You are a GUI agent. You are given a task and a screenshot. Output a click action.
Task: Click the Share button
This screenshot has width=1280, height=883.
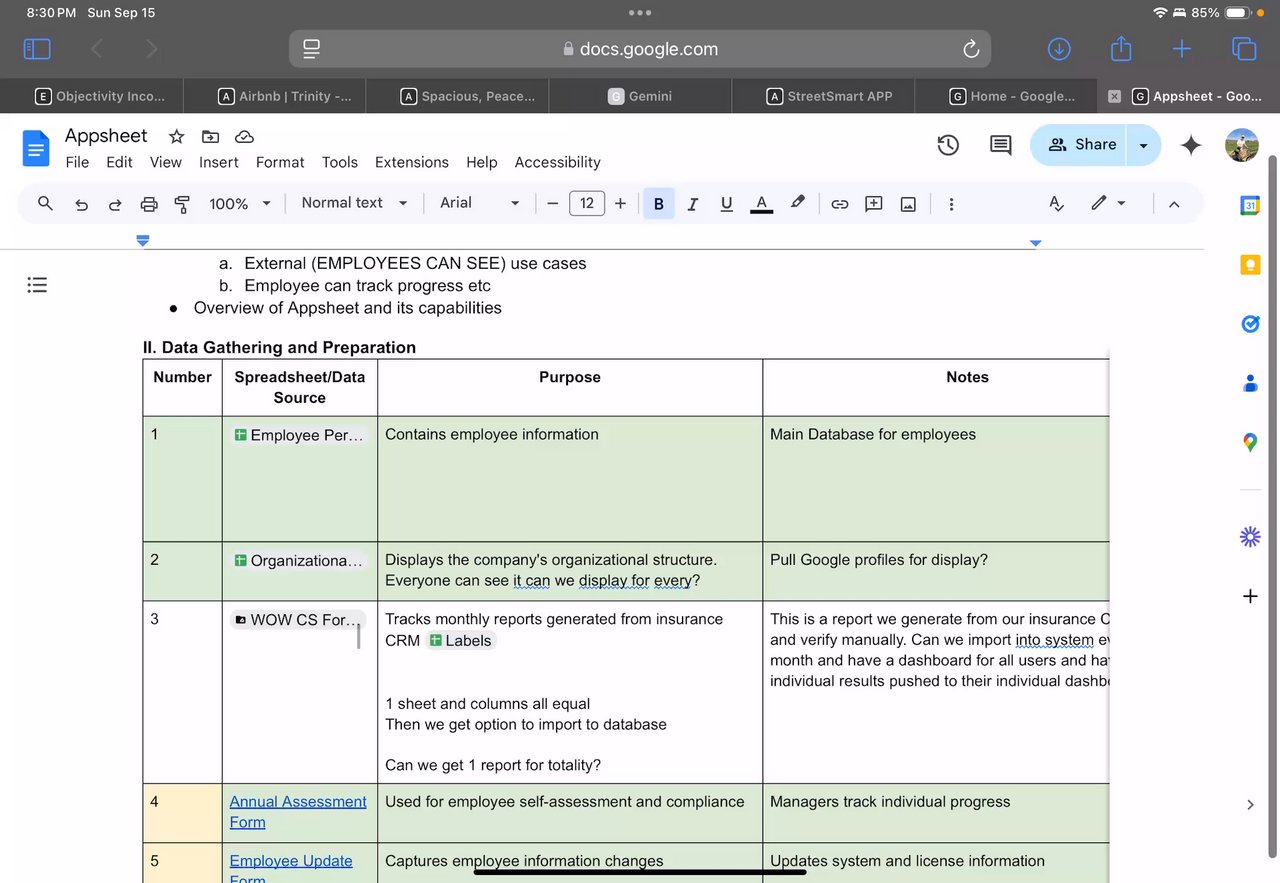coord(1081,145)
